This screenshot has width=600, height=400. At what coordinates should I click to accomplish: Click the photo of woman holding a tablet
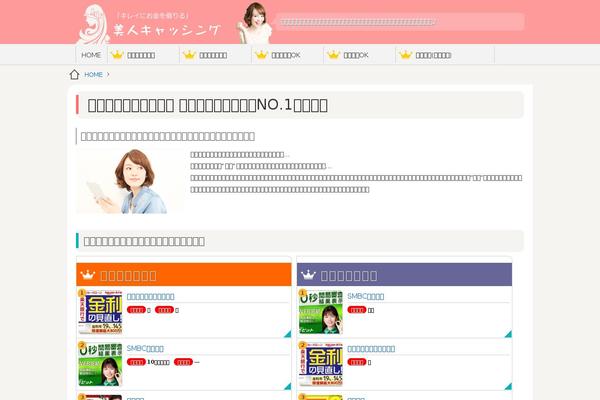(x=130, y=181)
